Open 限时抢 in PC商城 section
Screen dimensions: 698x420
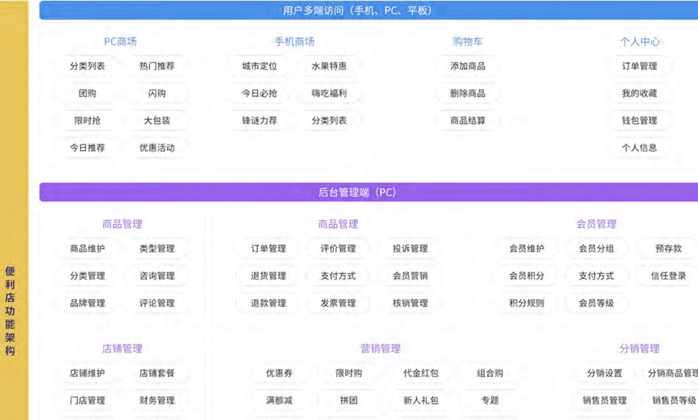[87, 120]
